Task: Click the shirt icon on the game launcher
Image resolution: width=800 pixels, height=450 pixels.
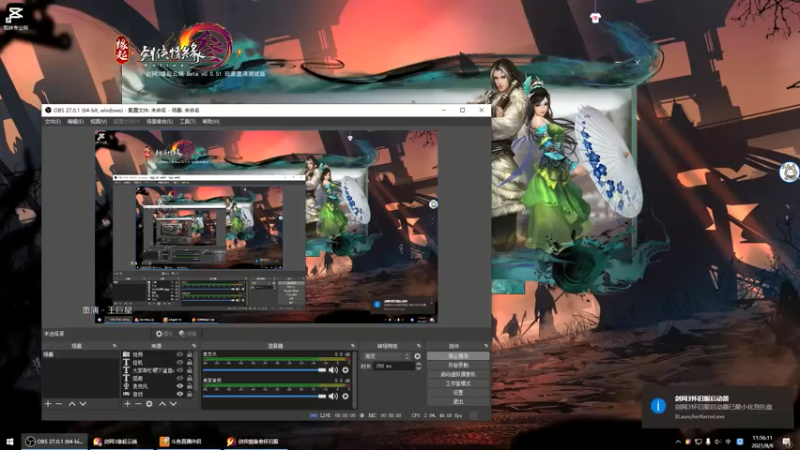Action: (595, 18)
